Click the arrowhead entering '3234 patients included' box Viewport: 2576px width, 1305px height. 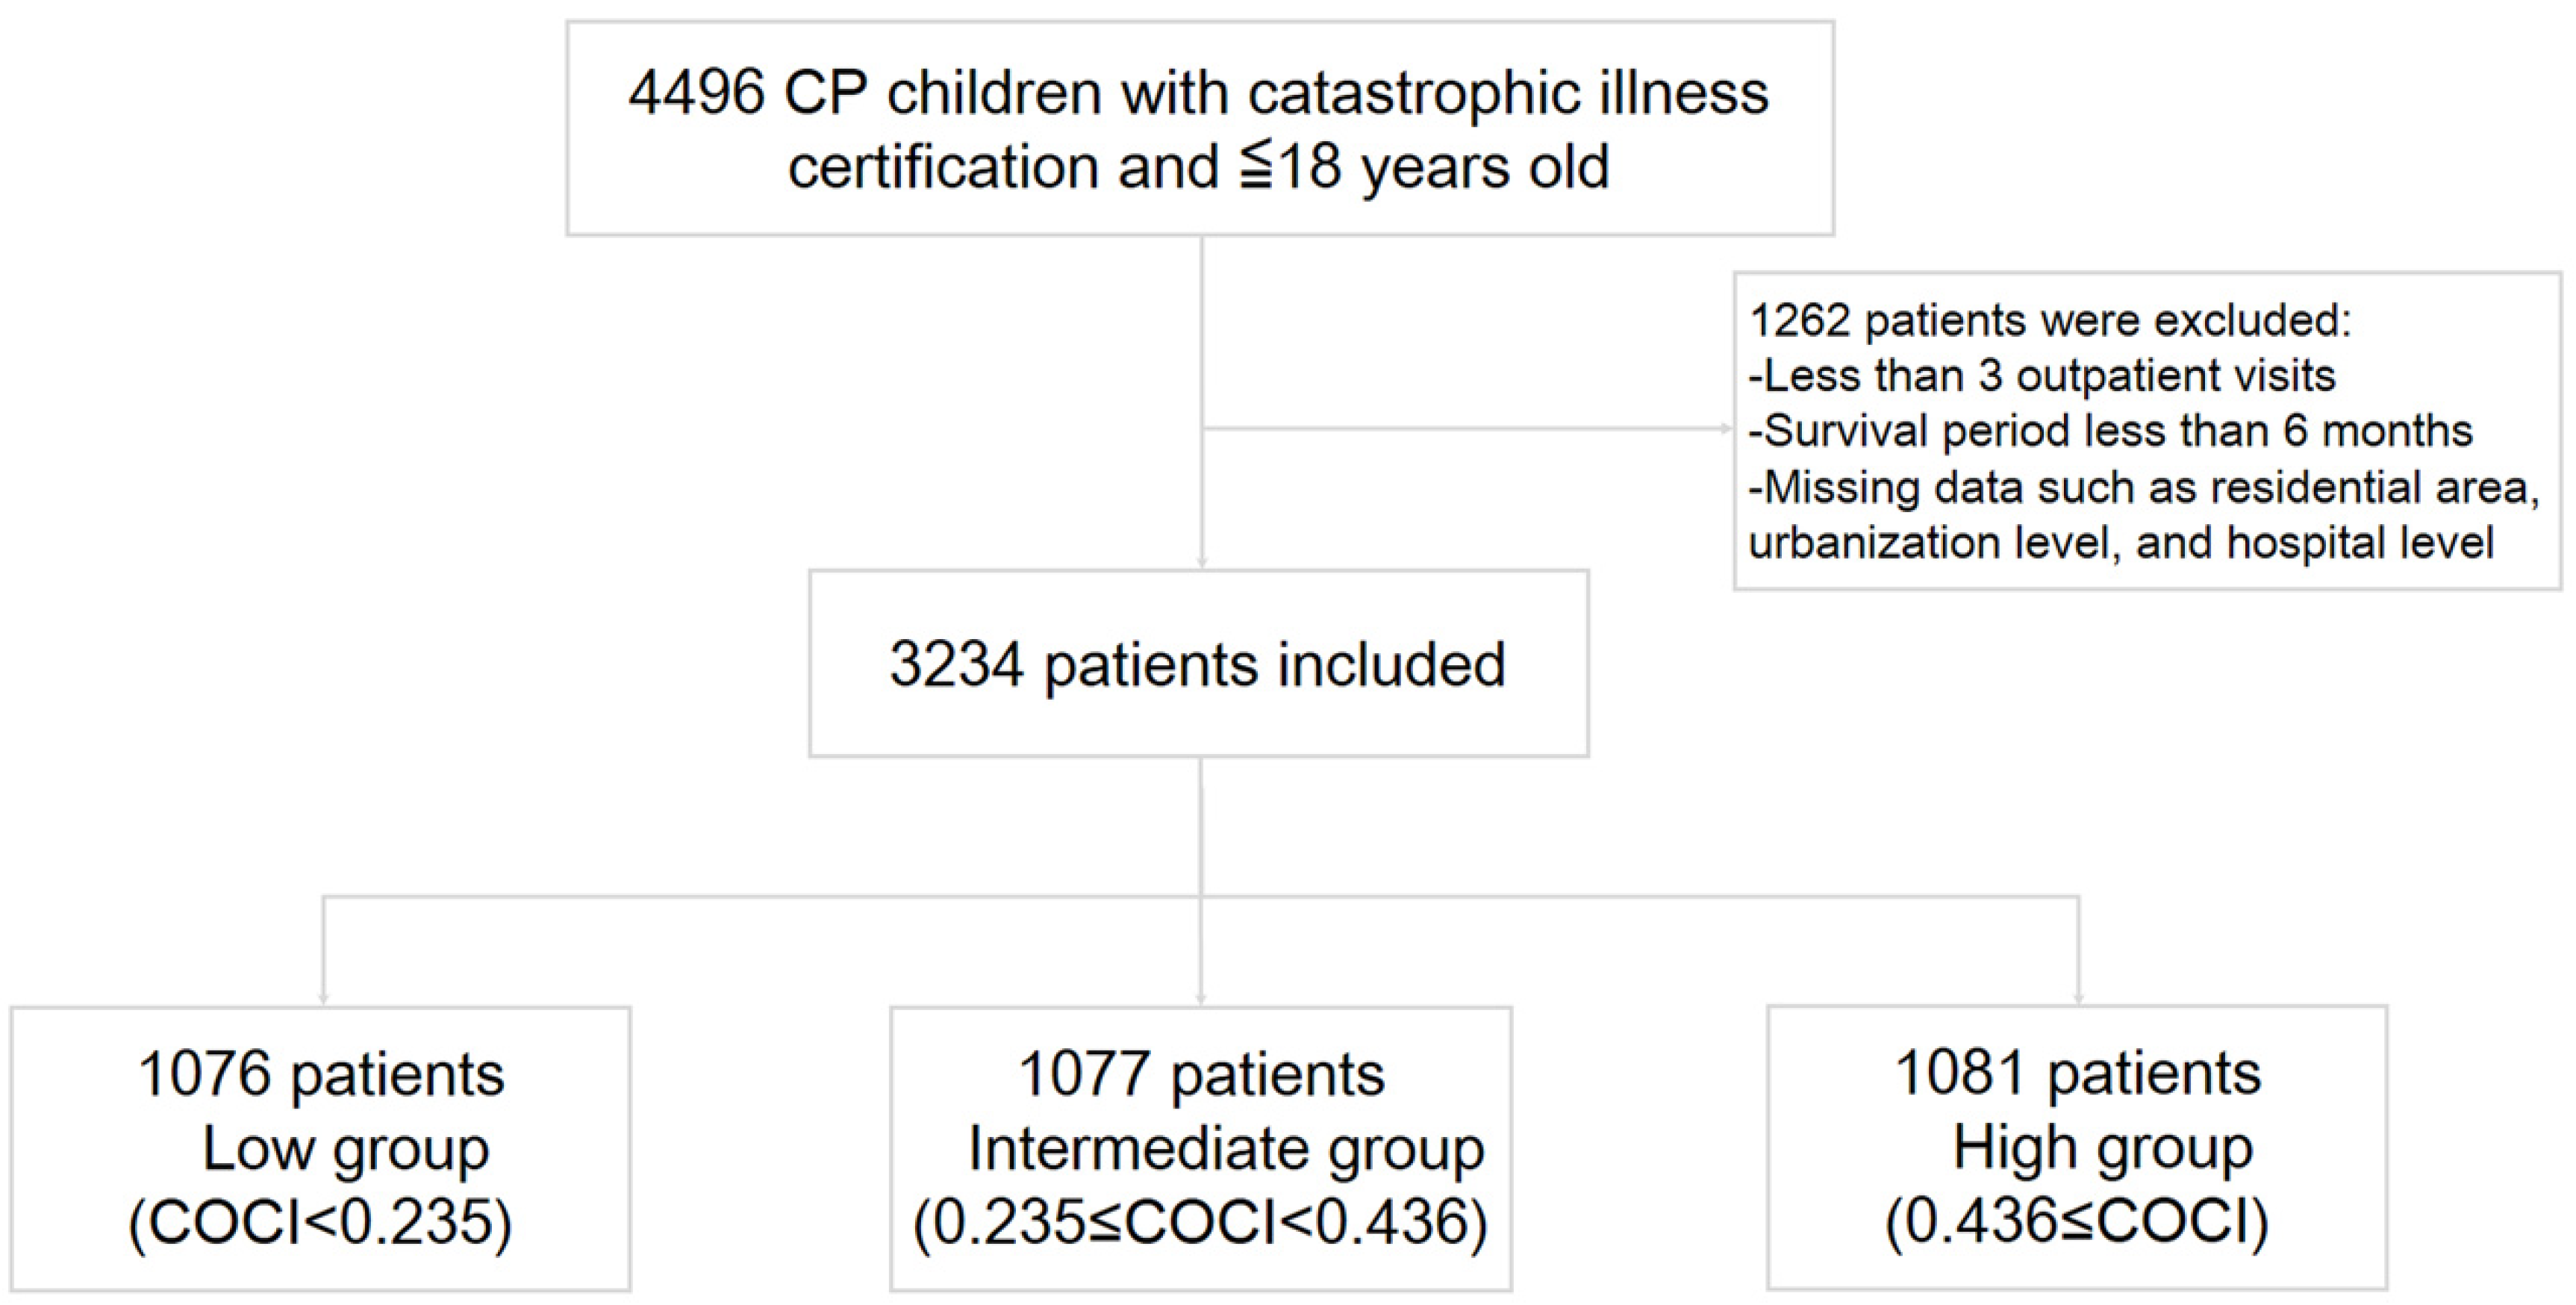(1201, 563)
